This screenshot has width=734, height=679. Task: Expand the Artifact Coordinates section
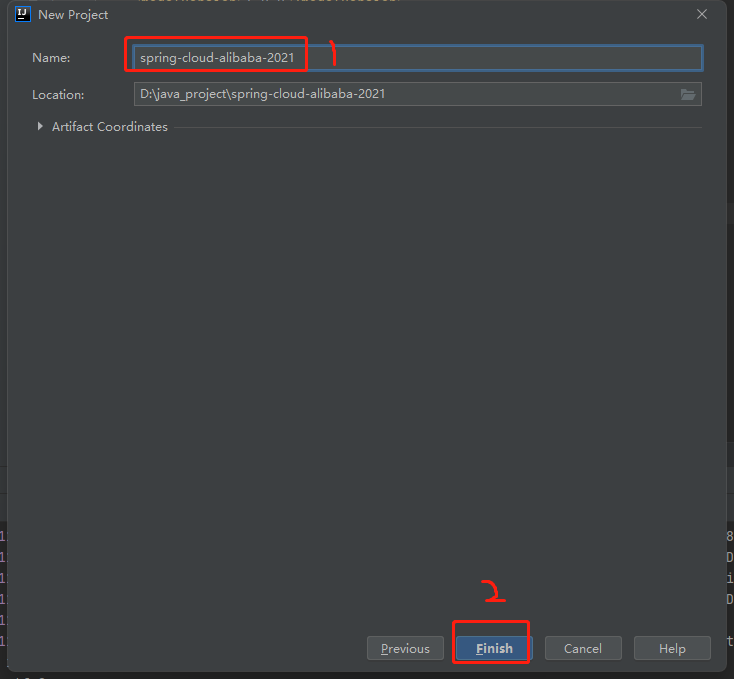(40, 126)
